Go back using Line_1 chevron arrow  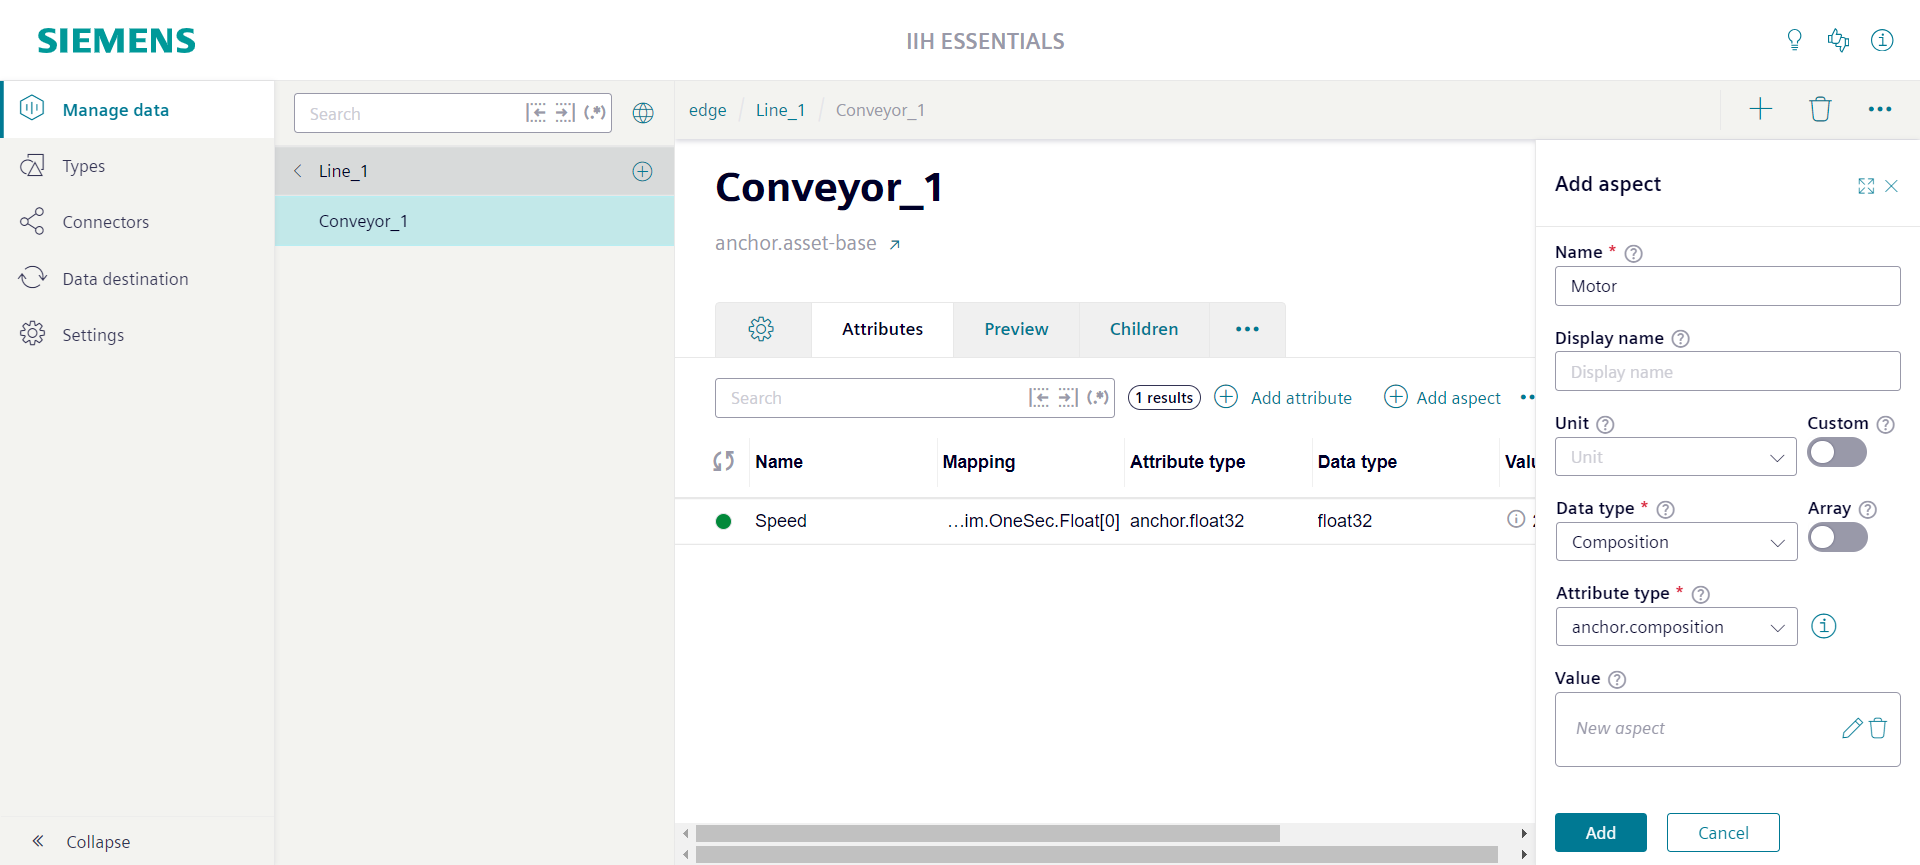(298, 171)
